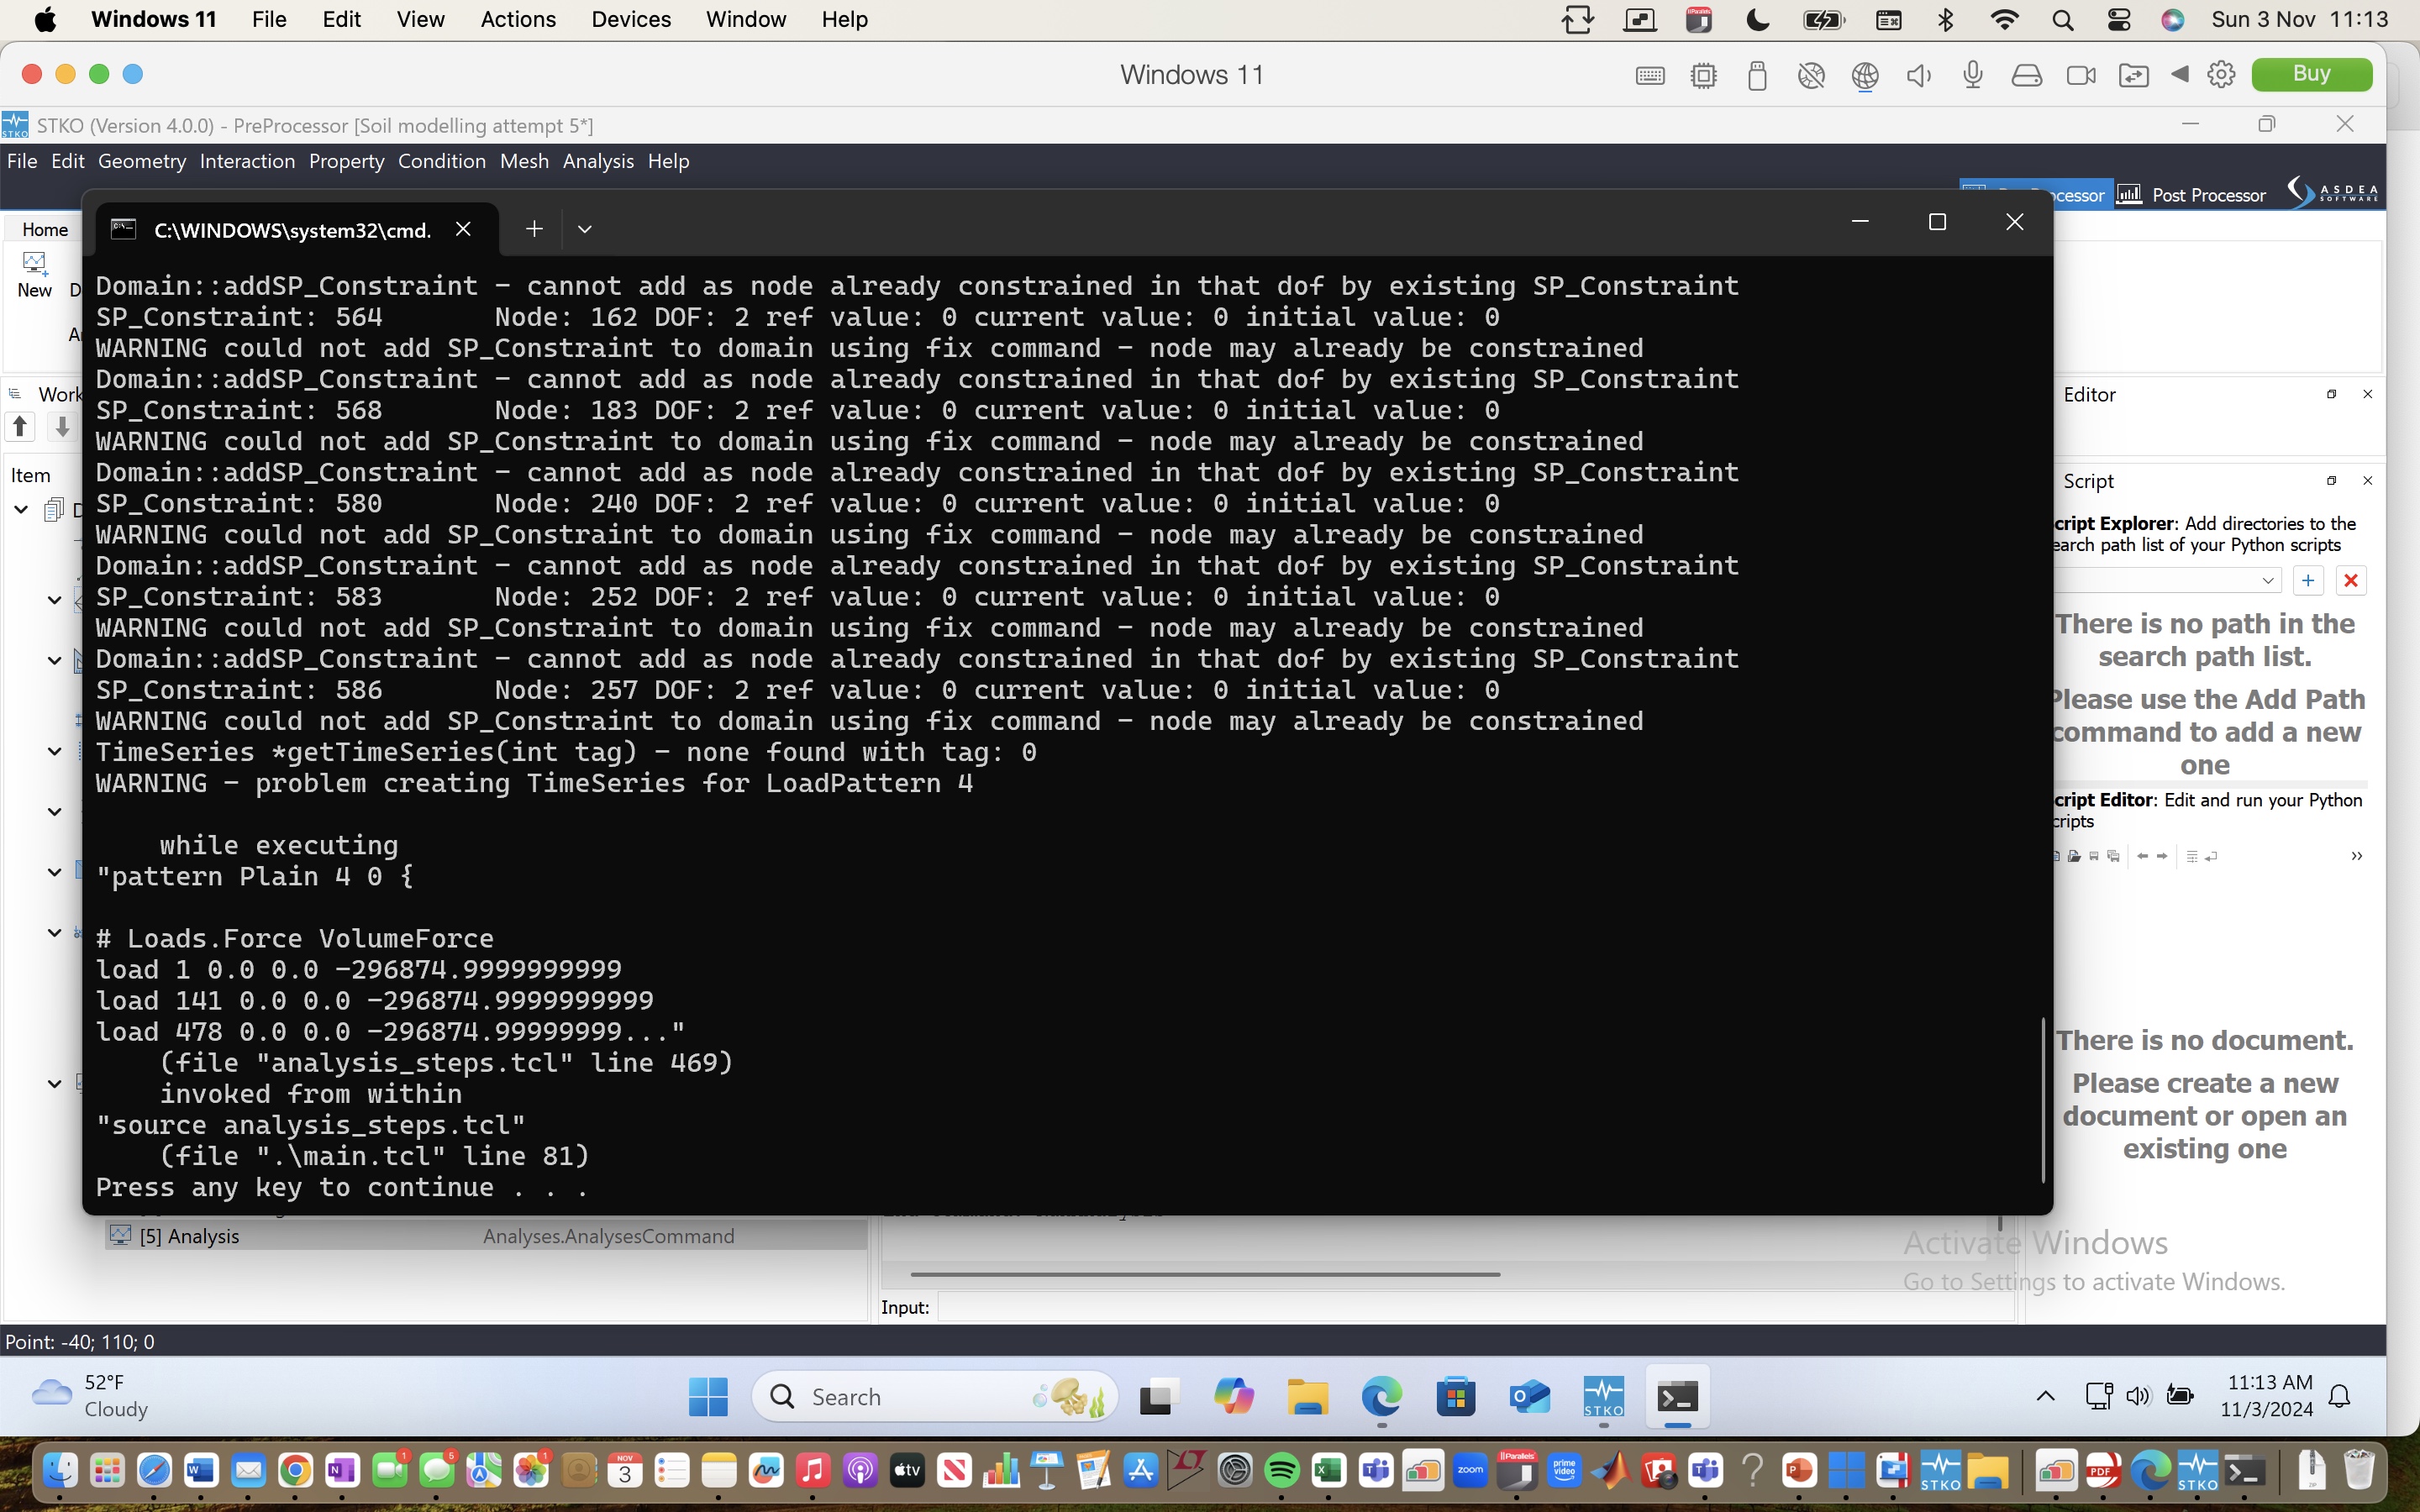Image resolution: width=2420 pixels, height=1512 pixels.
Task: Click the Parallels microphone icon
Action: pyautogui.click(x=1972, y=75)
